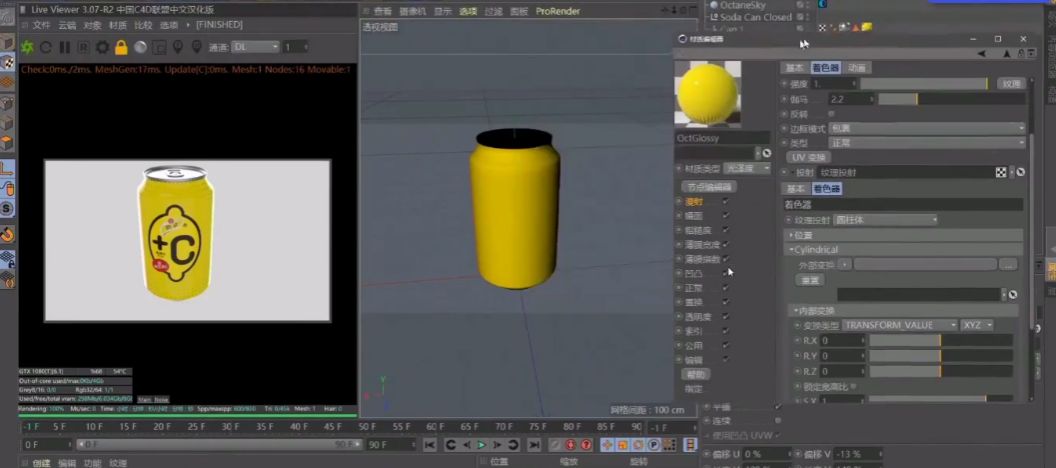Click the 节点编辑器 node editor button
This screenshot has width=1056, height=468.
(x=708, y=186)
